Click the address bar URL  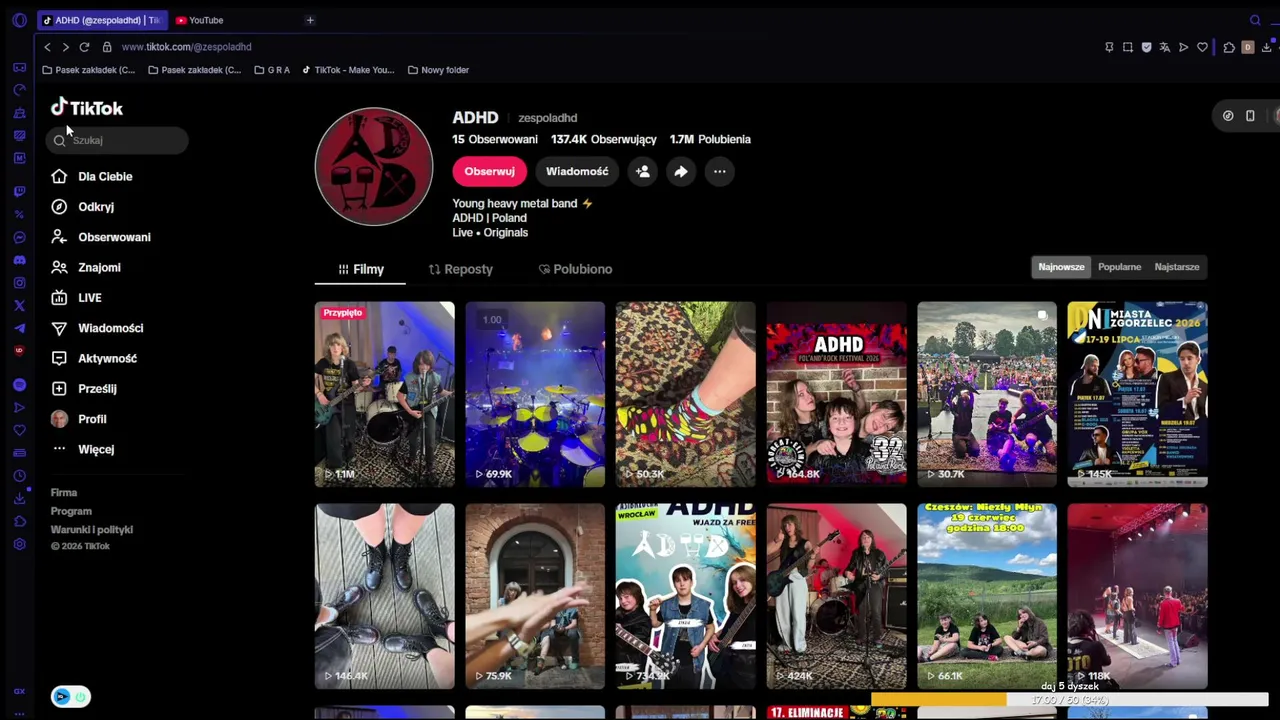click(x=187, y=47)
